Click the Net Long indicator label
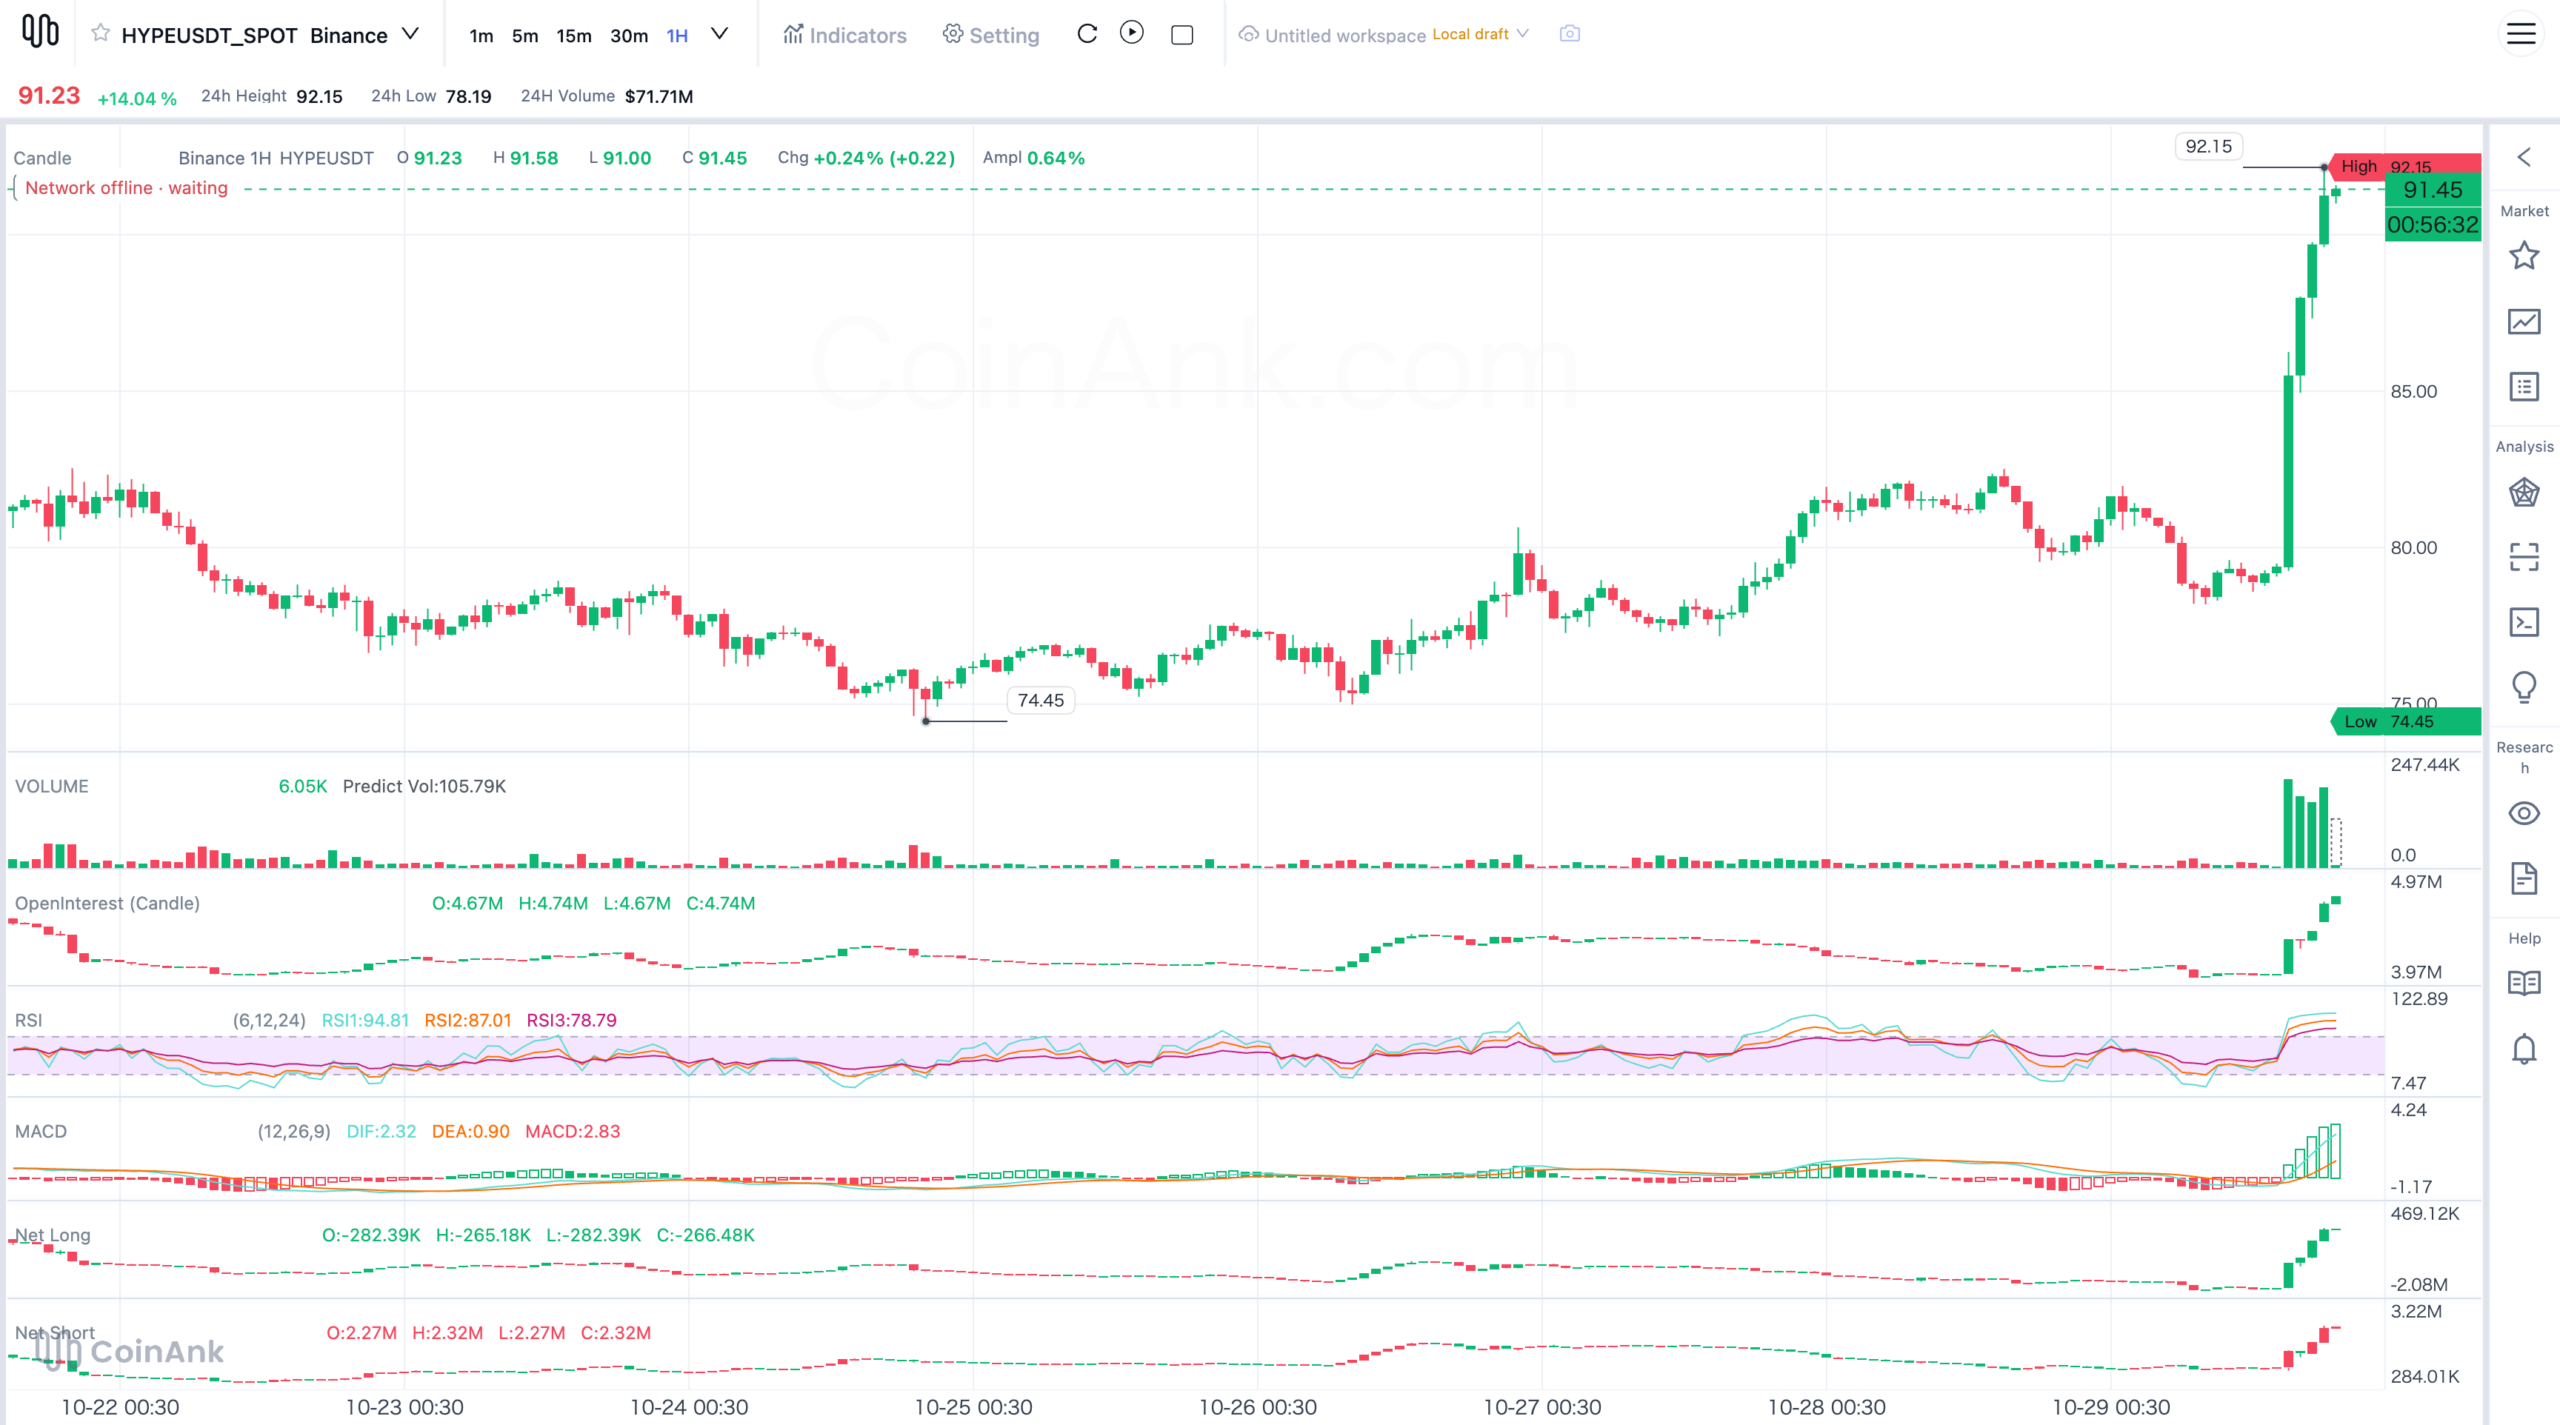The height and width of the screenshot is (1425, 2560). (52, 1235)
